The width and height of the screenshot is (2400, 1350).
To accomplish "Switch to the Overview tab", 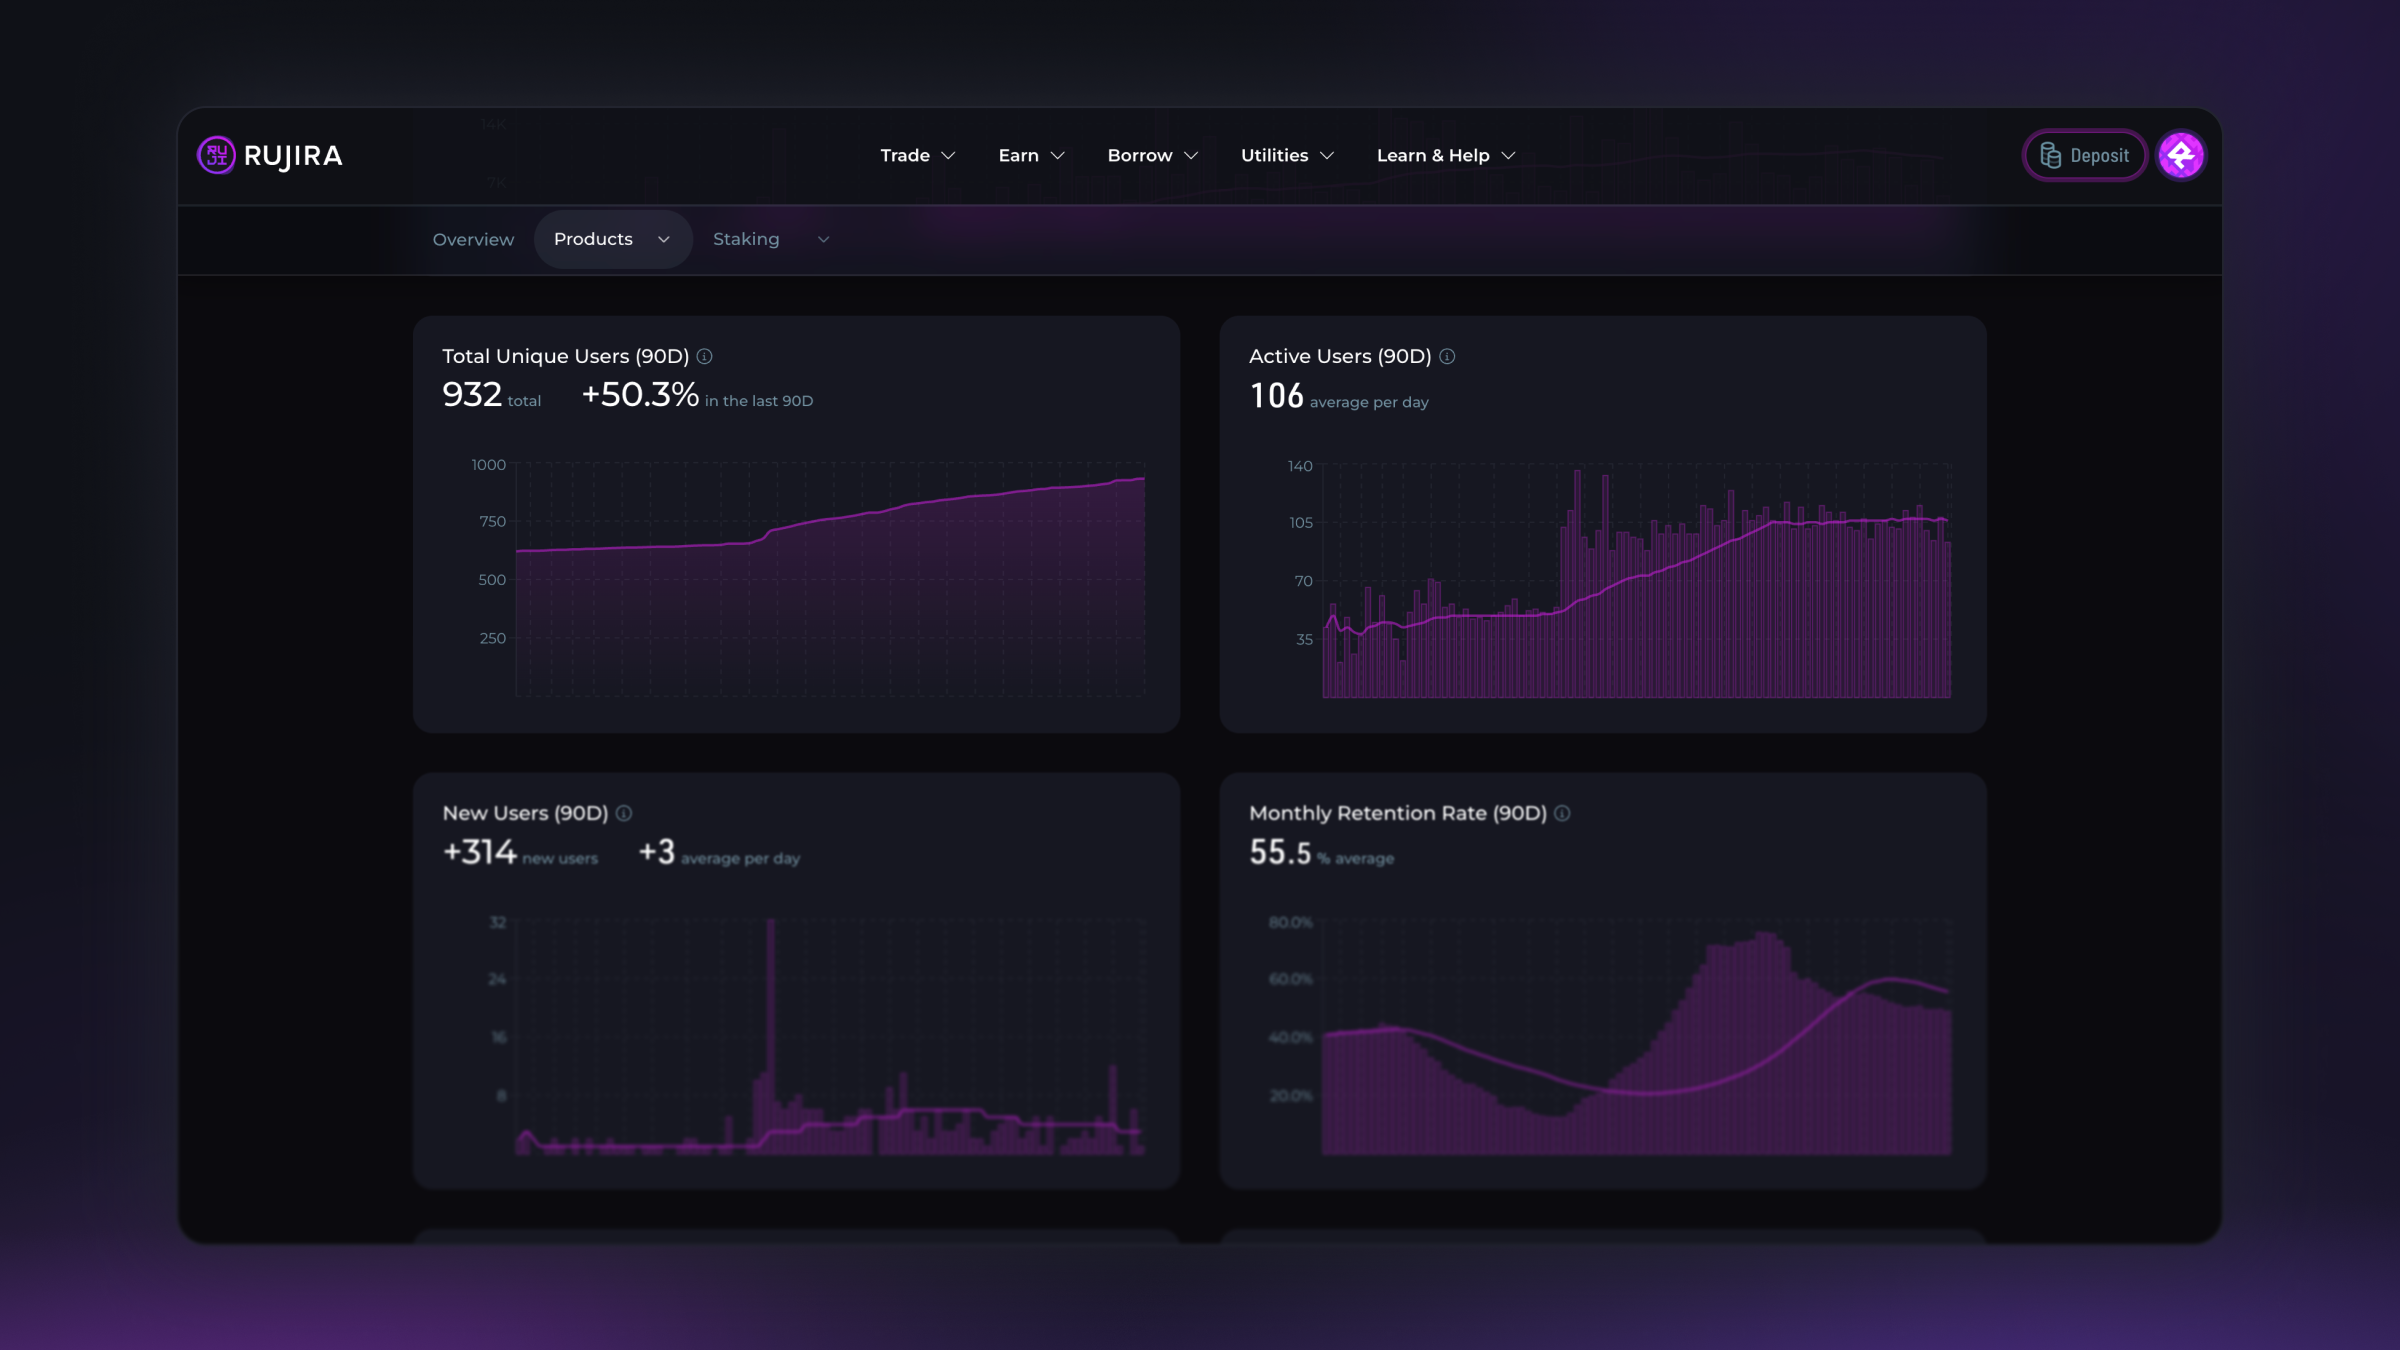I will point(473,239).
